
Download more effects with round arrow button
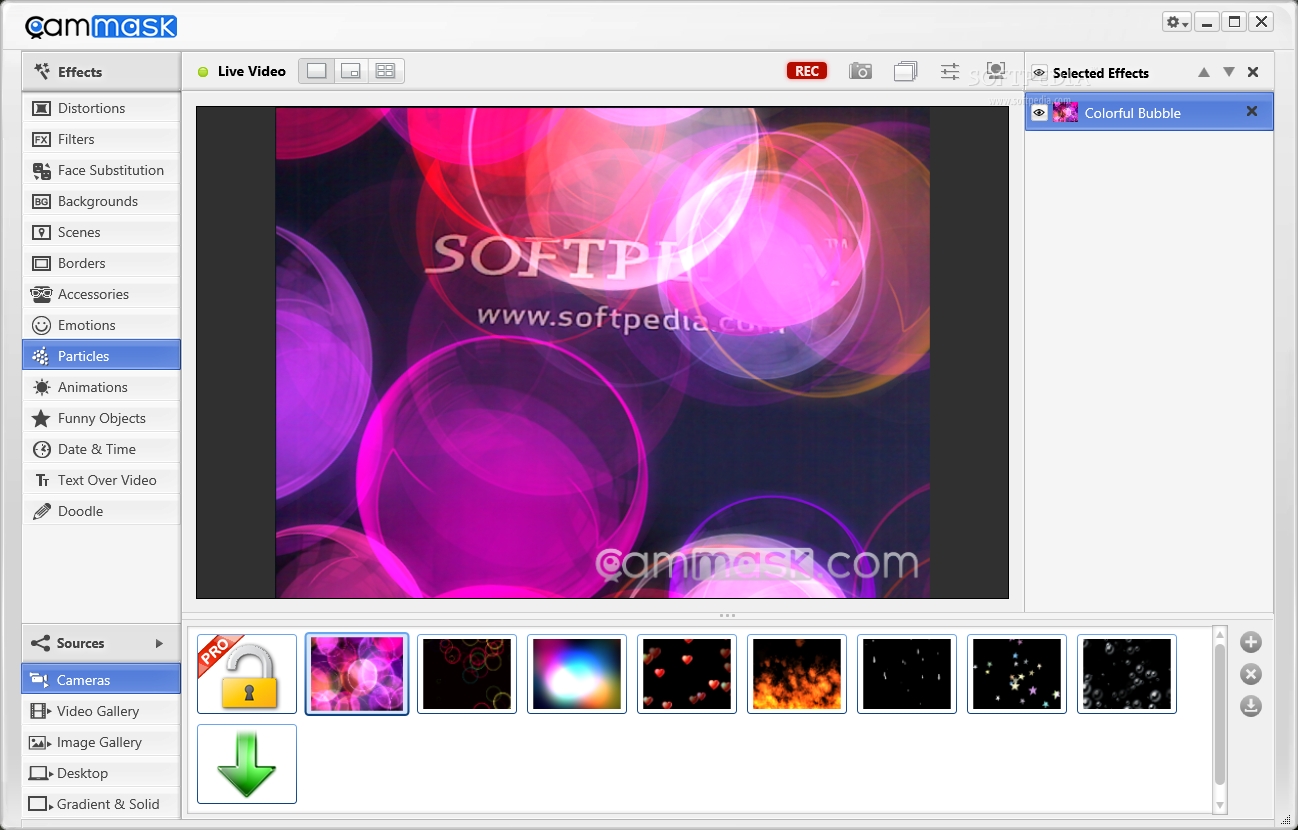[x=1251, y=707]
